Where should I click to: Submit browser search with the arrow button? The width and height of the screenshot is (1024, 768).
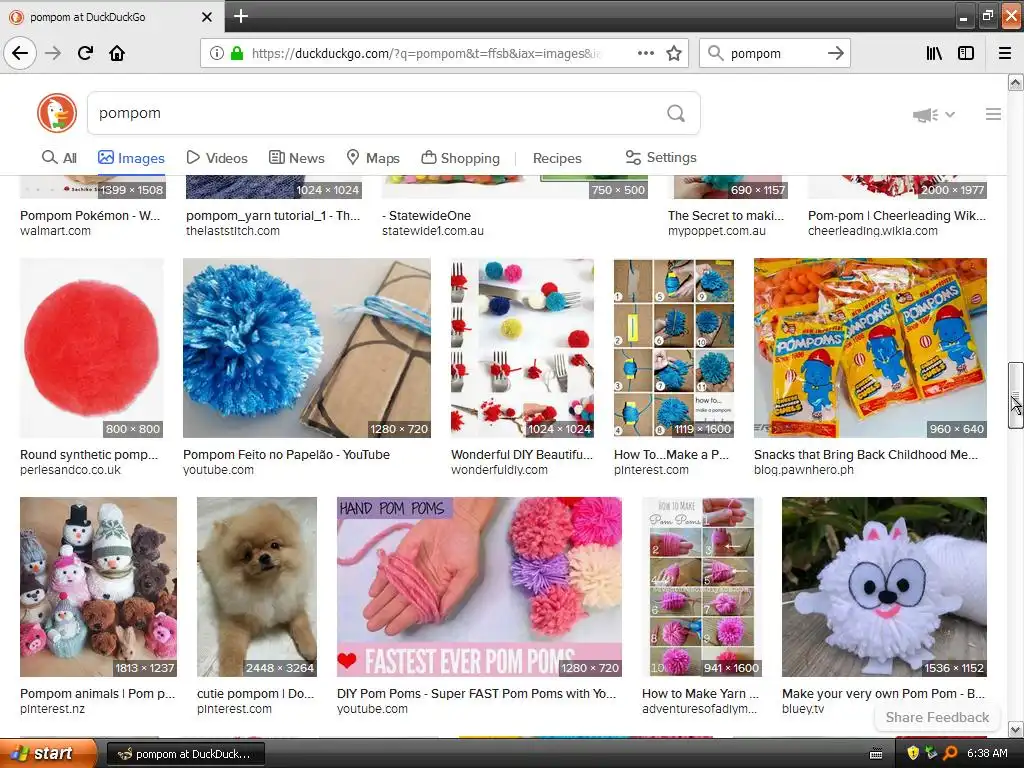pyautogui.click(x=835, y=53)
